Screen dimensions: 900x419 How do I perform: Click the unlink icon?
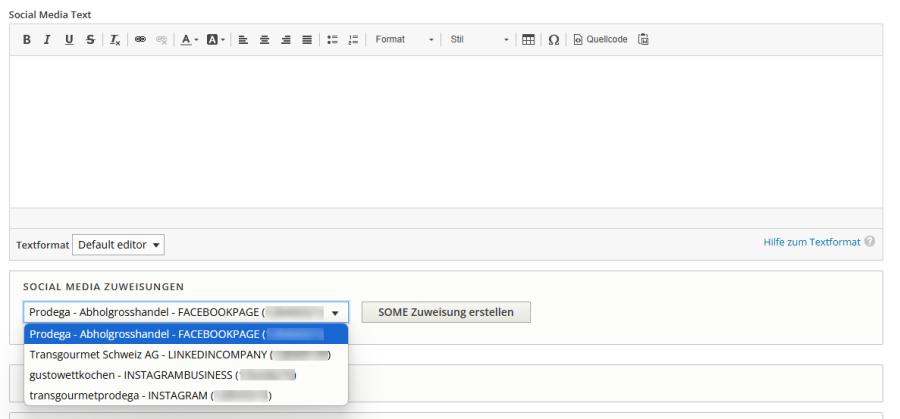pos(162,40)
